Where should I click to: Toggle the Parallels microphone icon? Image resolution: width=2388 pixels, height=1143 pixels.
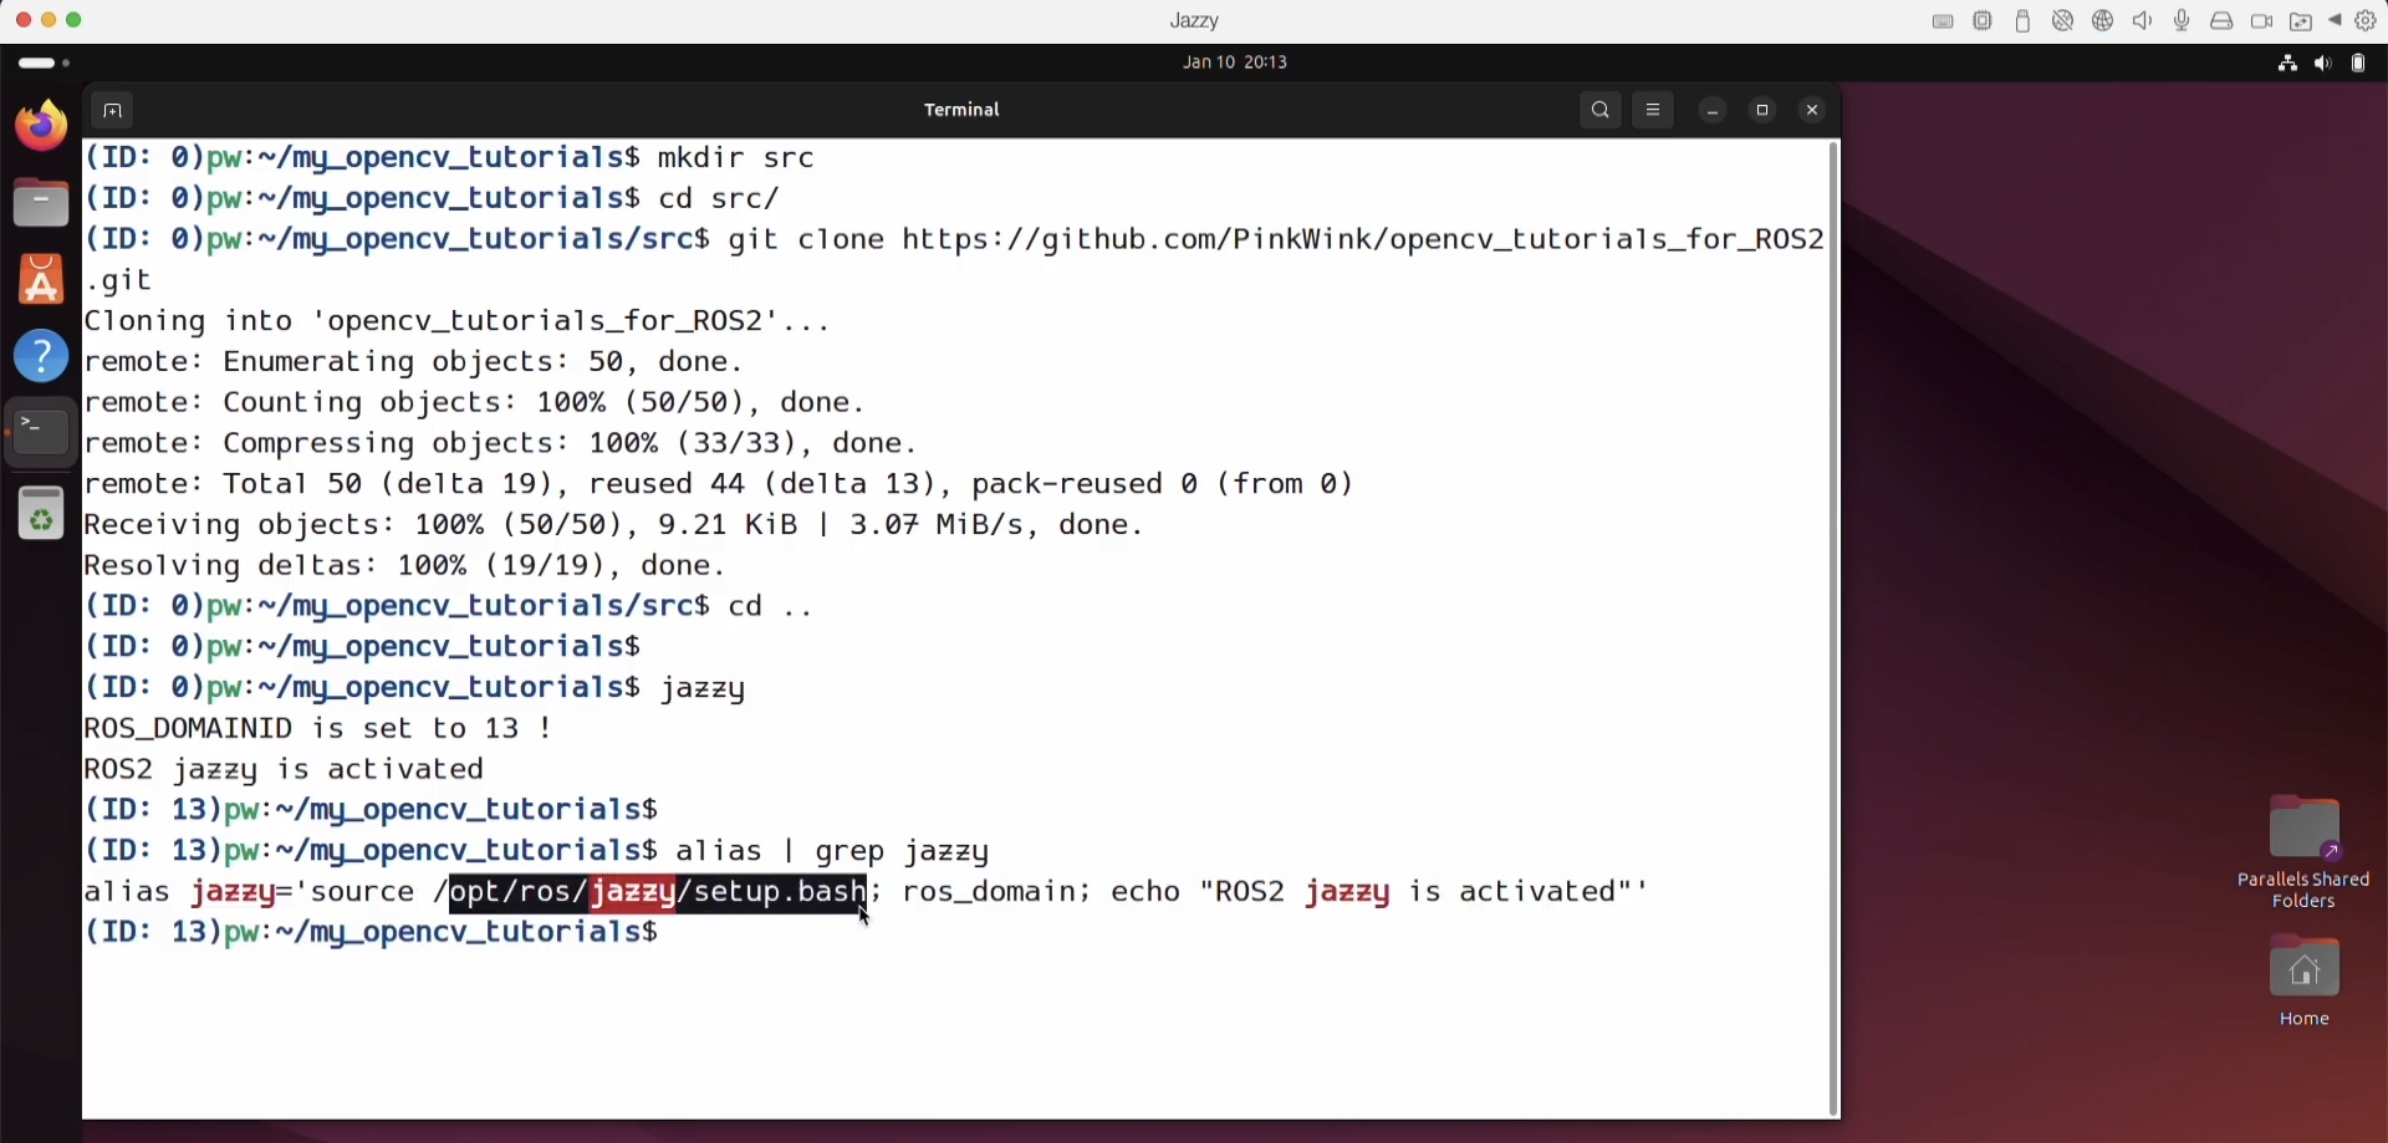[x=2181, y=21]
